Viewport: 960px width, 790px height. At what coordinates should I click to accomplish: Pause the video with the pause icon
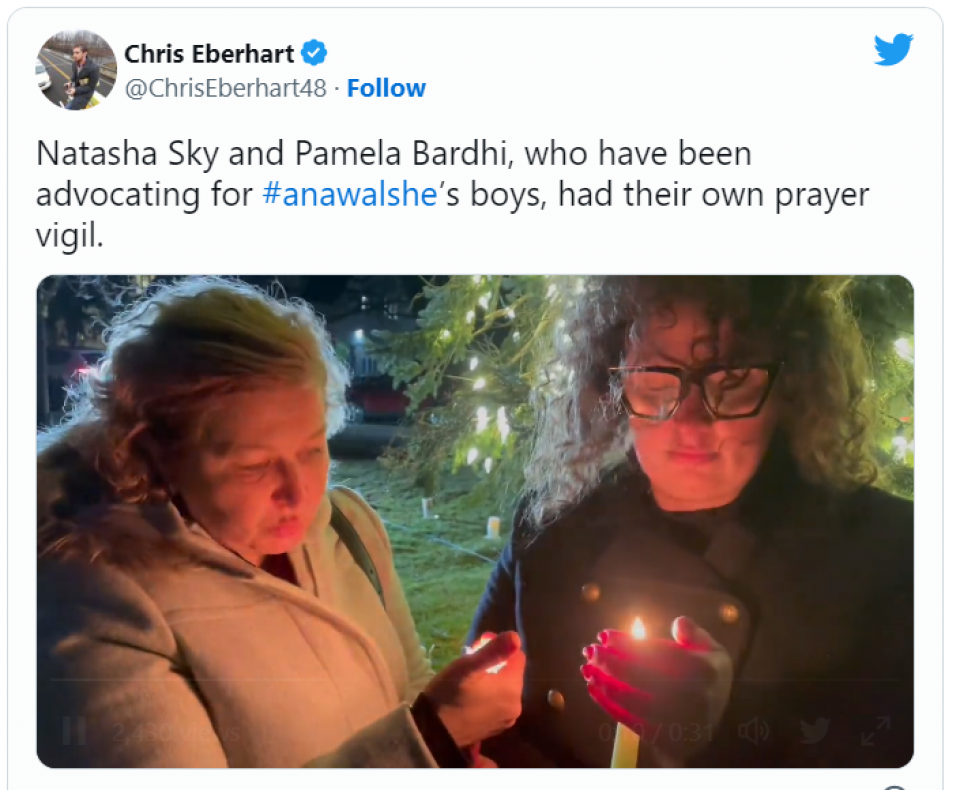click(x=75, y=731)
